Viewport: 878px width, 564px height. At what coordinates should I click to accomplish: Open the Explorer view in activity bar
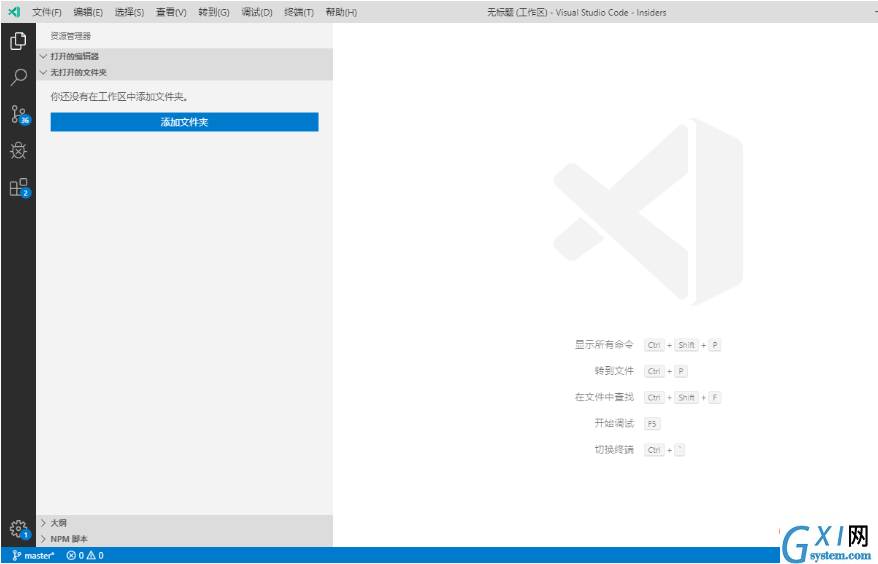pyautogui.click(x=18, y=41)
